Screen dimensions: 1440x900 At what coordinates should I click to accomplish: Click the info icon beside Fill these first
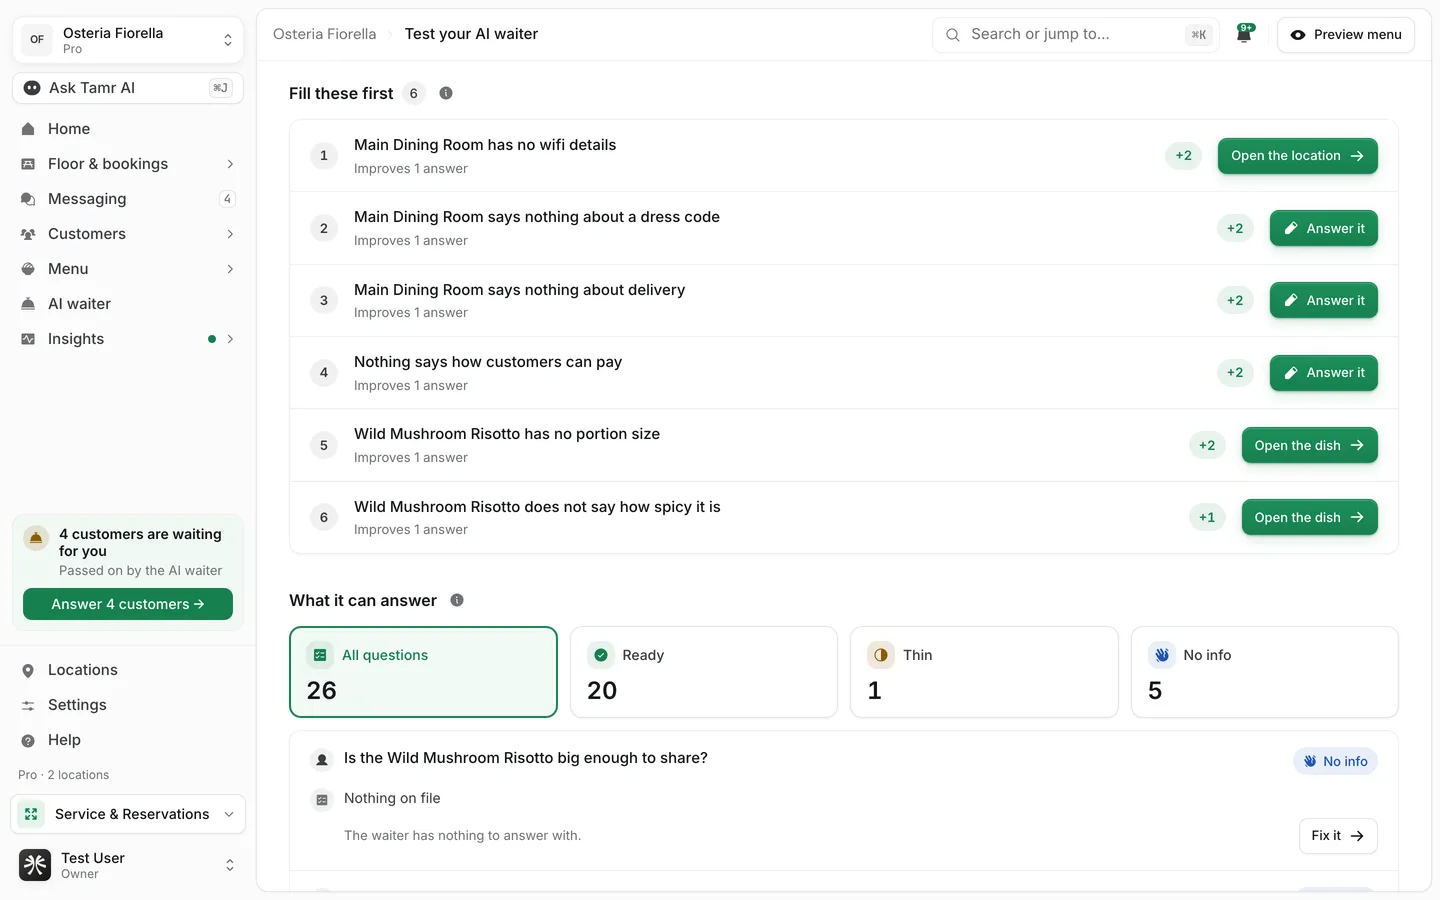pyautogui.click(x=446, y=93)
